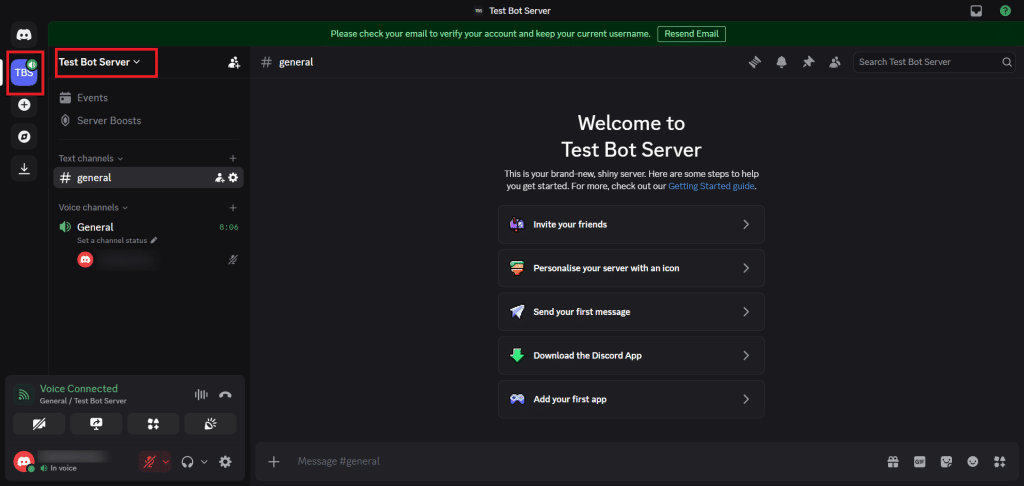
Task: Open Add your first app card
Action: point(631,399)
